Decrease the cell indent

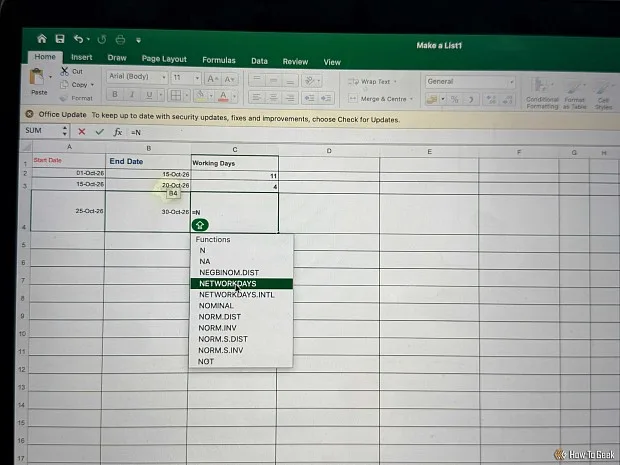[x=310, y=98]
